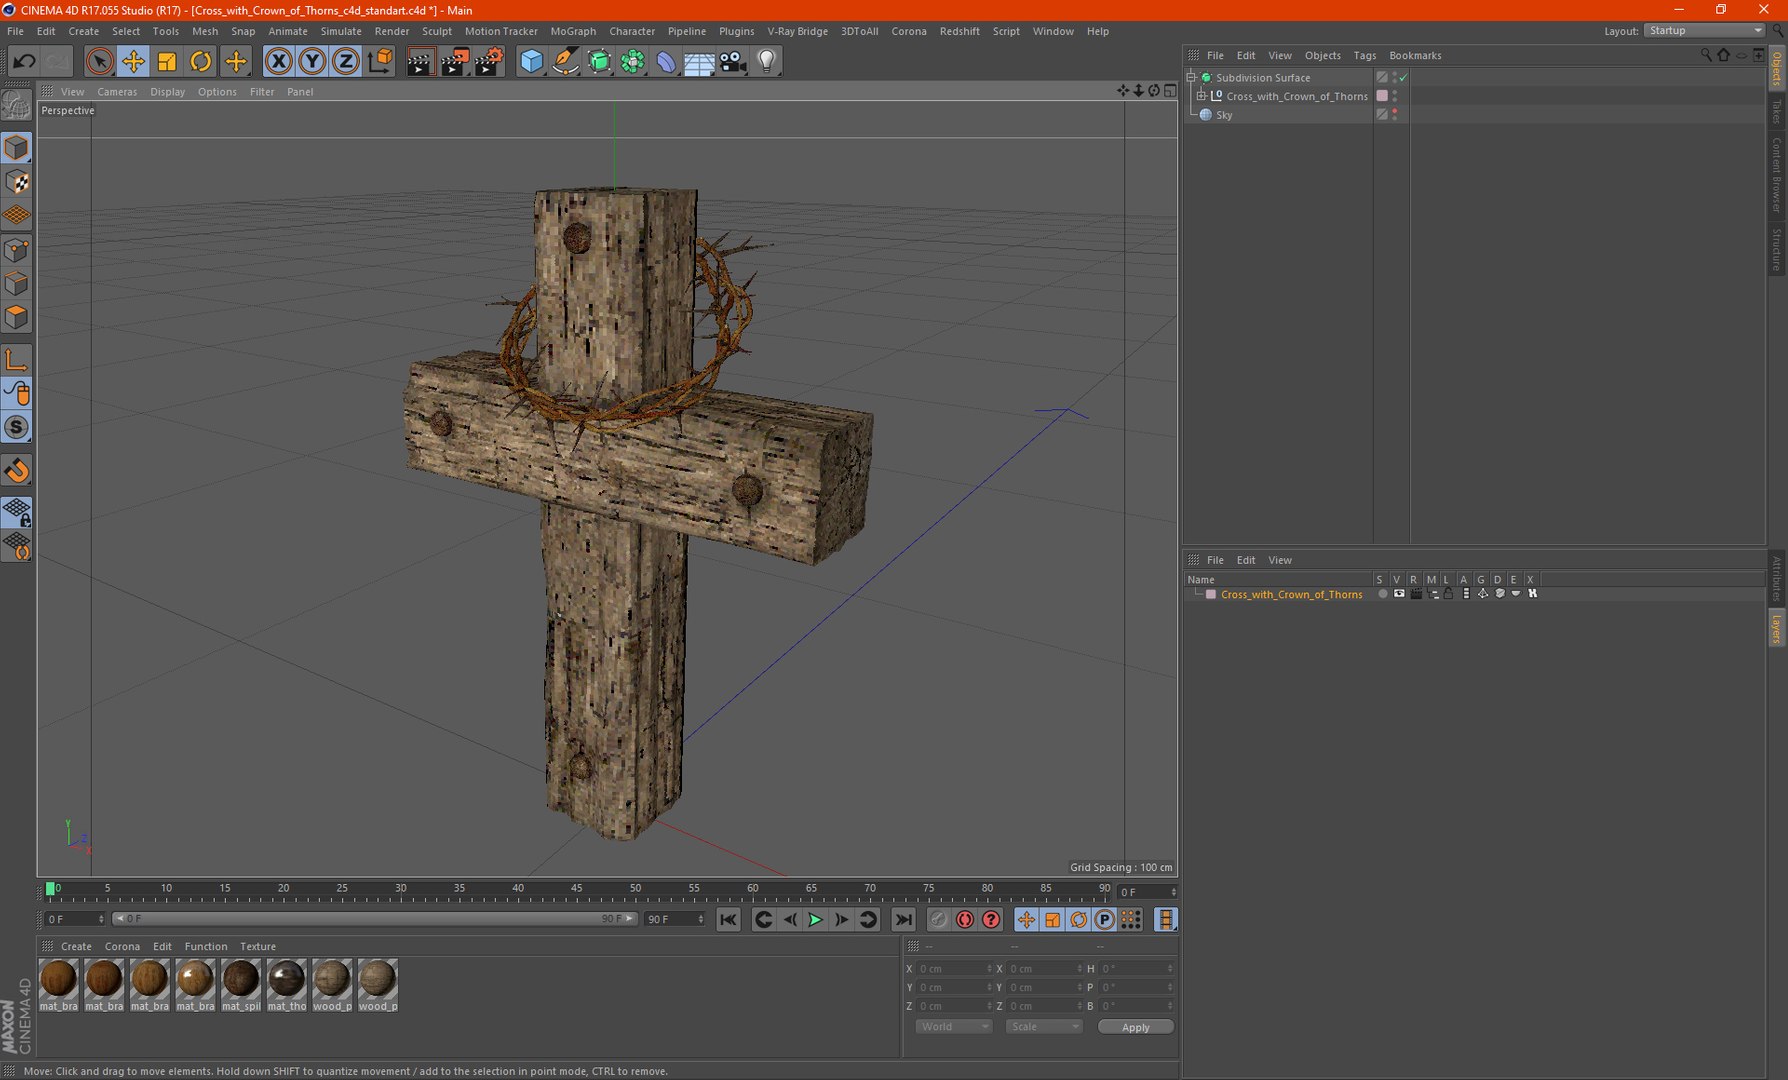Toggle Subdivision Surface enabled checkmark

tap(1403, 77)
